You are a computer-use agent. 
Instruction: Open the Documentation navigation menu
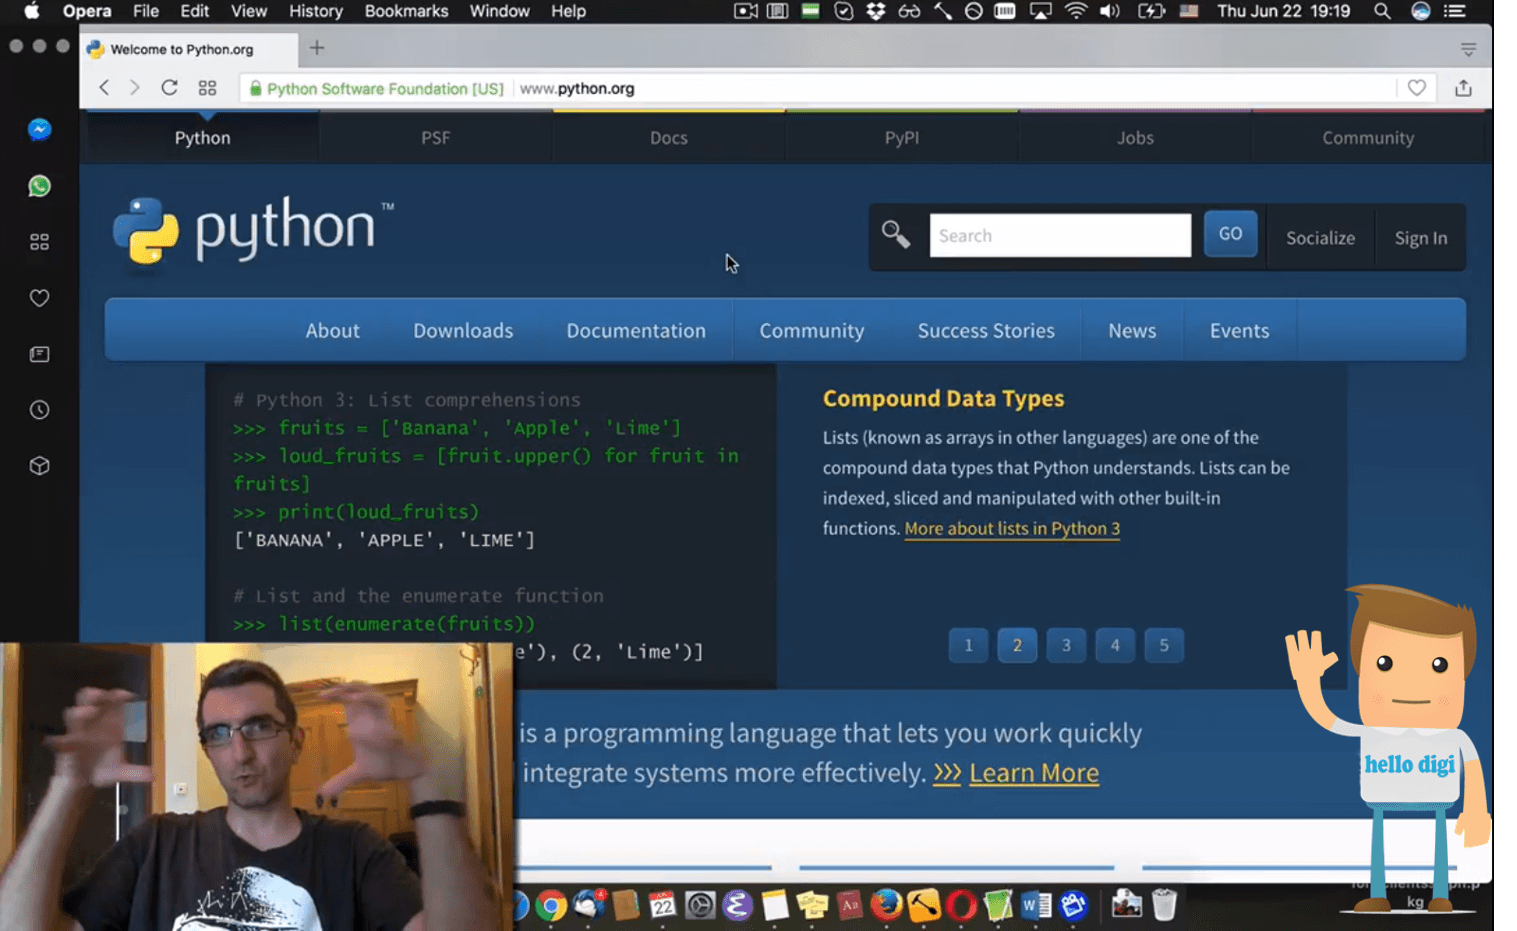(636, 330)
